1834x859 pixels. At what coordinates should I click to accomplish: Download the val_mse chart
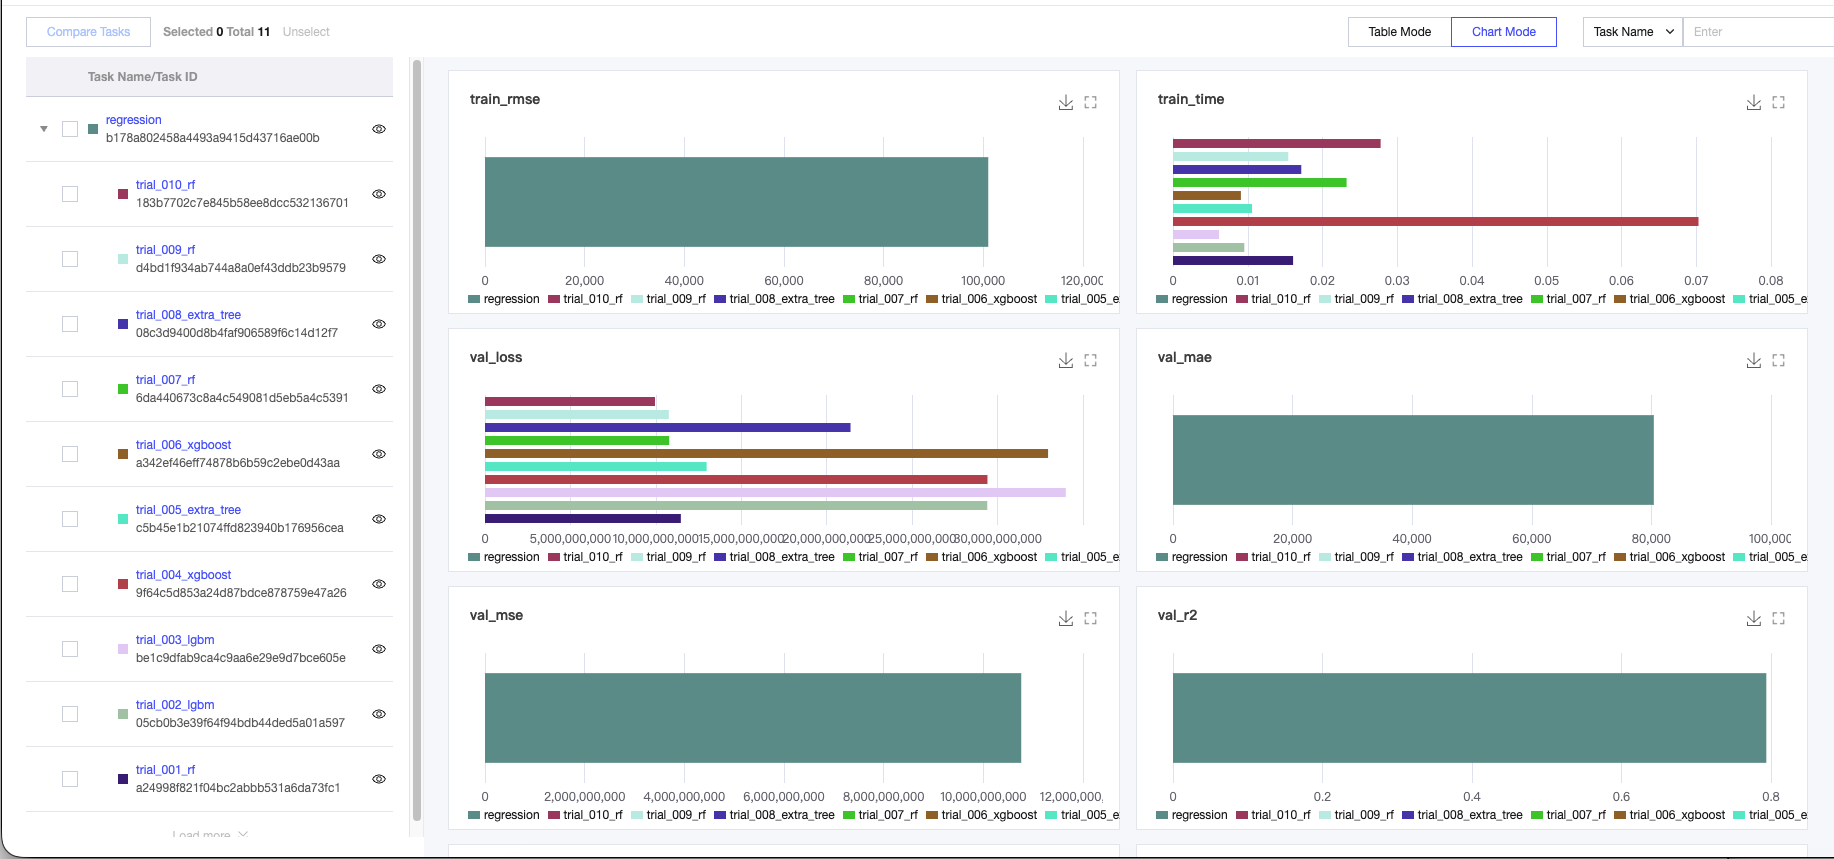[1066, 618]
